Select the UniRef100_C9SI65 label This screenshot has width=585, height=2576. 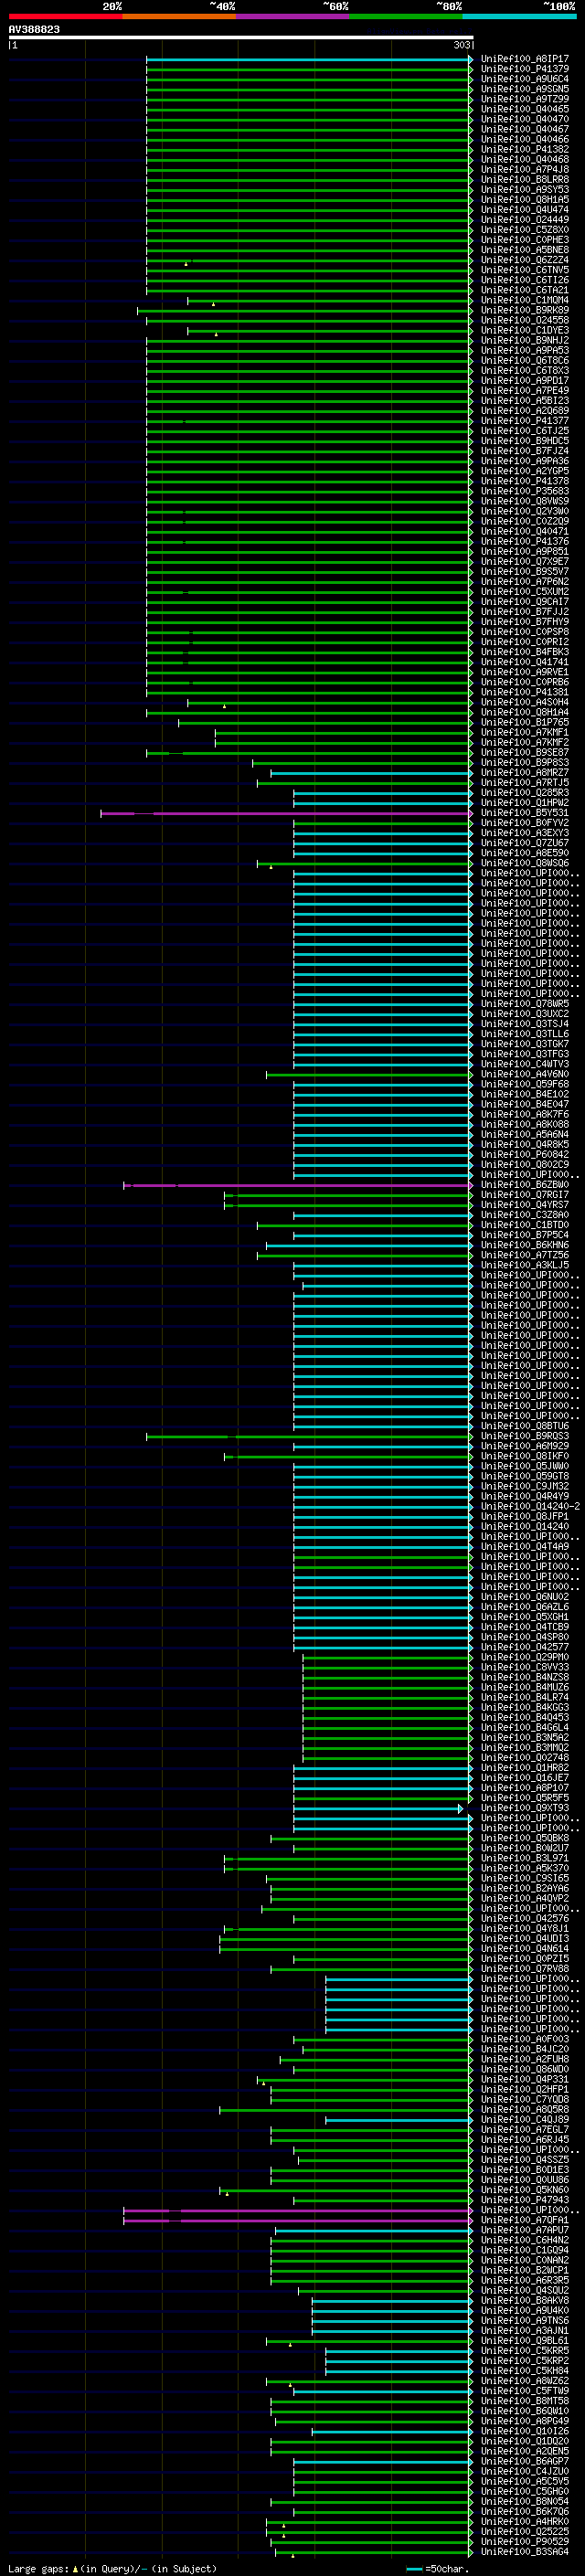[525, 1878]
